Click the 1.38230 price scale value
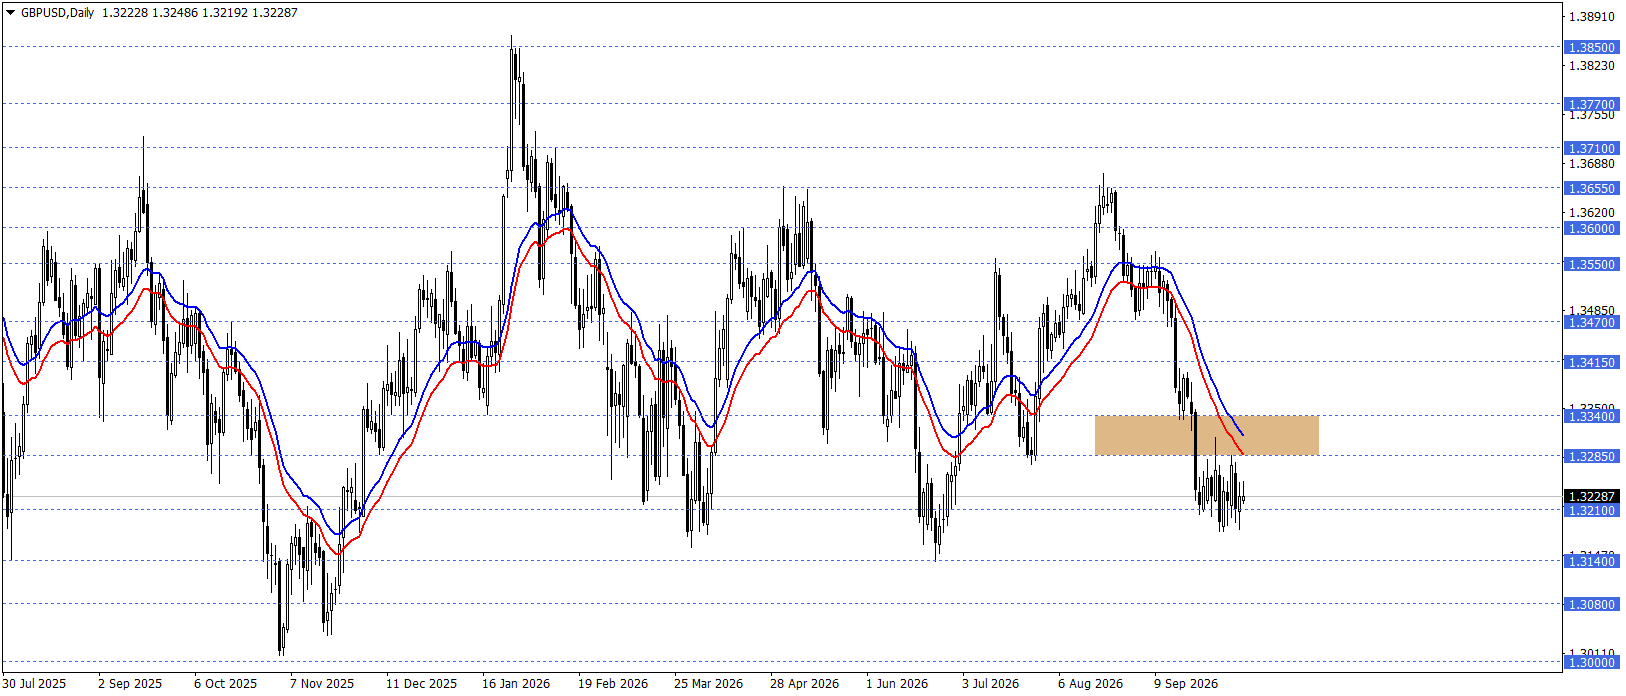1626x696 pixels. pyautogui.click(x=1591, y=66)
